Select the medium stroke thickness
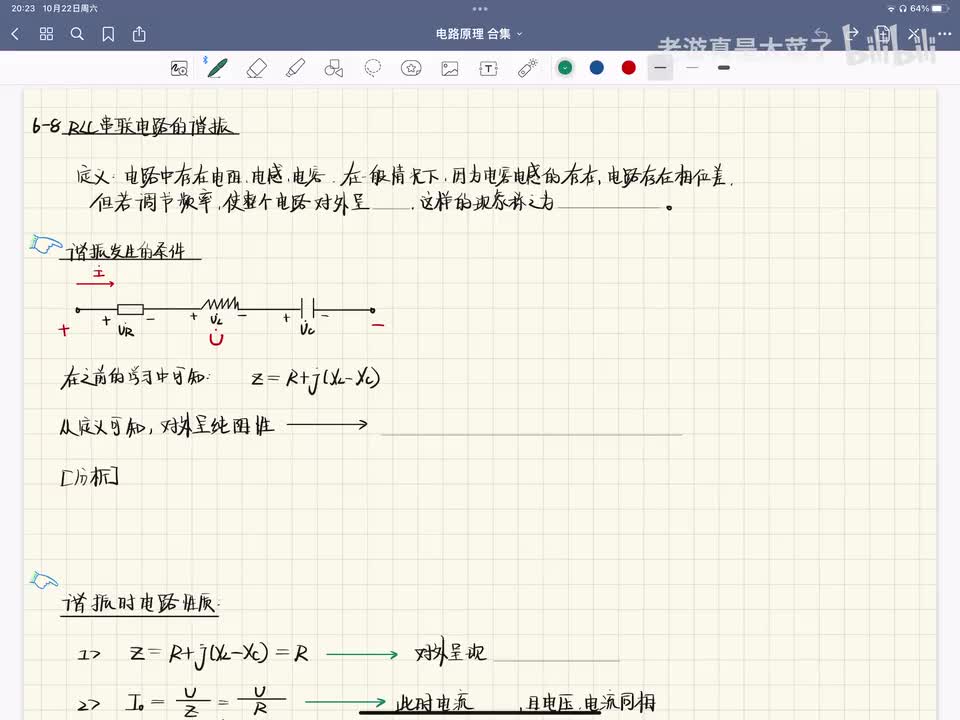Viewport: 960px width, 720px height. (x=661, y=68)
